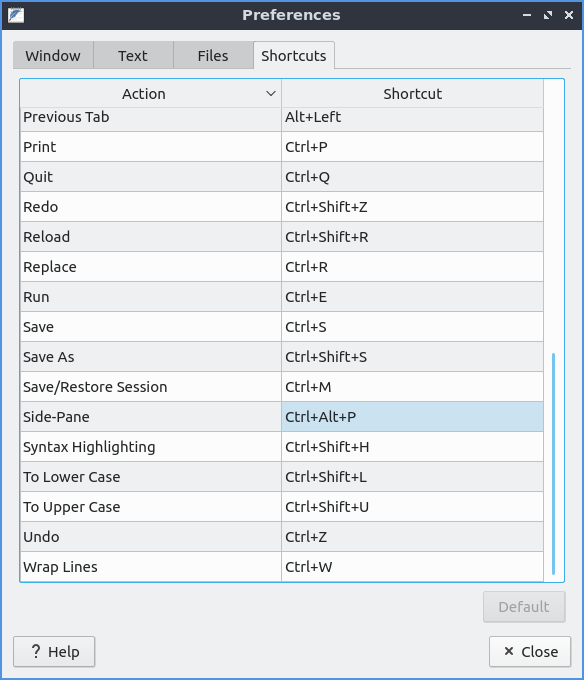Select the Ctrl+E shortcut for Run
The width and height of the screenshot is (584, 680).
click(412, 297)
